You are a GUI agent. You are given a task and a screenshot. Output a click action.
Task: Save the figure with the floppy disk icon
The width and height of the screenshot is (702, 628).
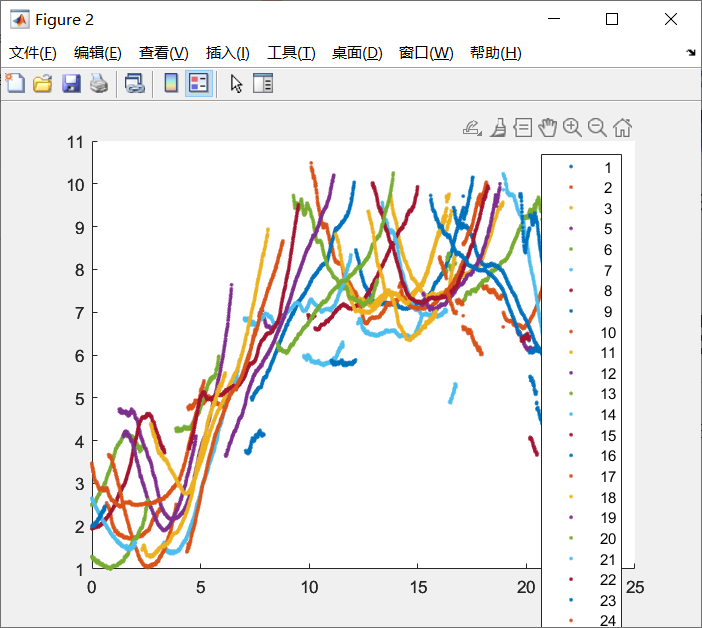[x=71, y=83]
